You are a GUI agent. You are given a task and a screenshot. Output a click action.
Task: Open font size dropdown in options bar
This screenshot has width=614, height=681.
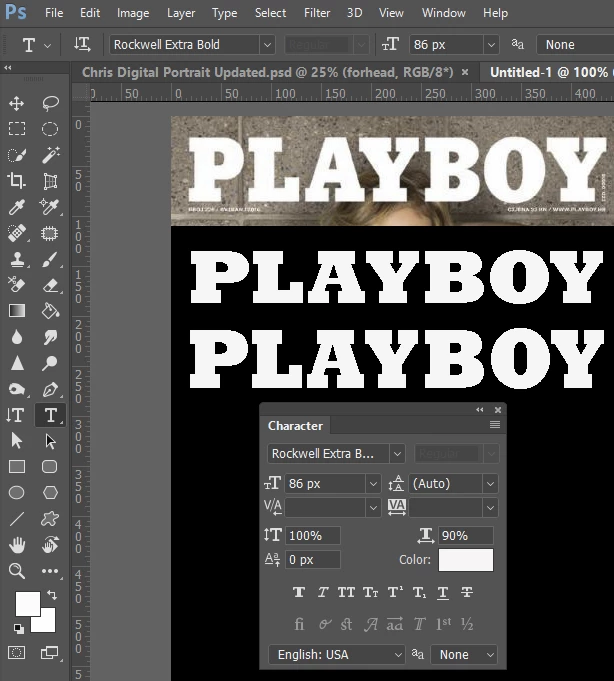coord(491,45)
